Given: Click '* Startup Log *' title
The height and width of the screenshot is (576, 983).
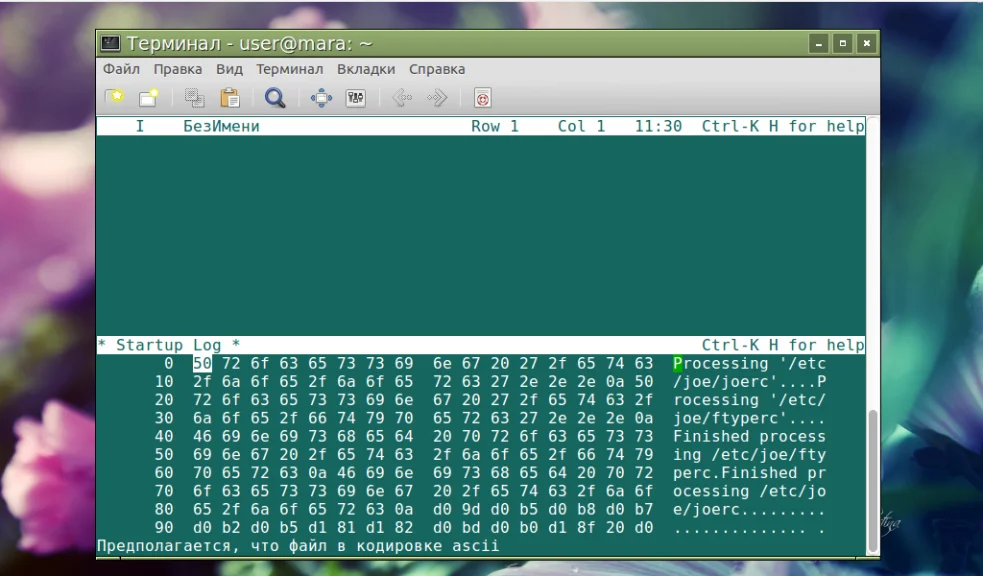Looking at the screenshot, I should click(x=169, y=345).
